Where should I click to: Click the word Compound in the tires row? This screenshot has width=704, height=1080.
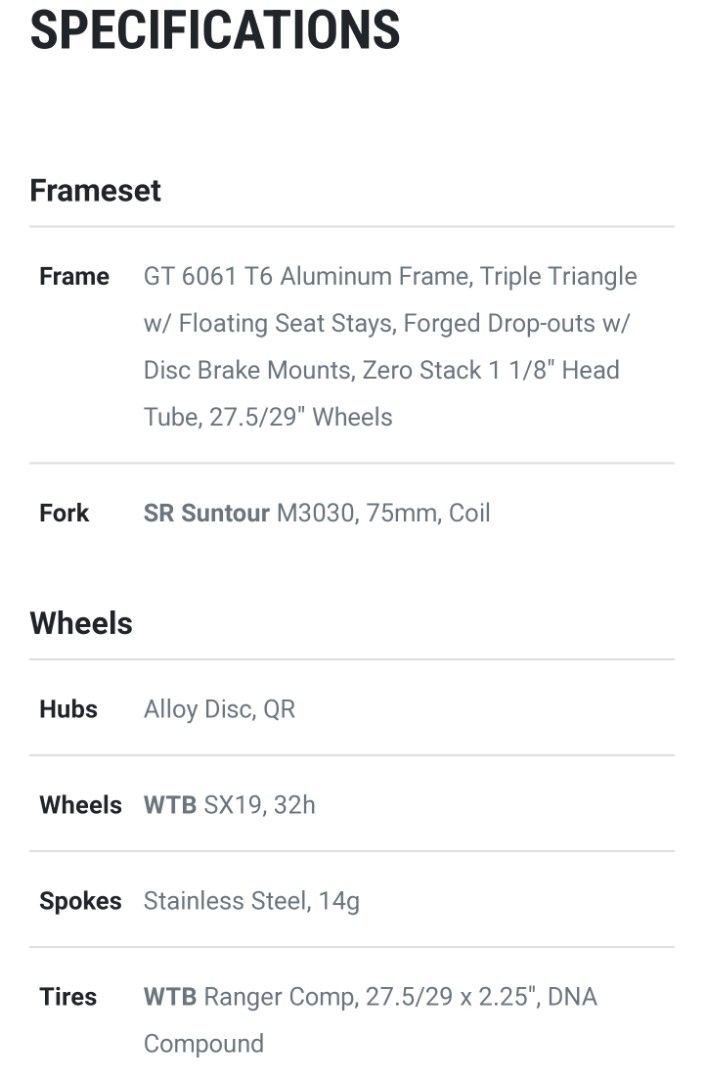pyautogui.click(x=203, y=1044)
